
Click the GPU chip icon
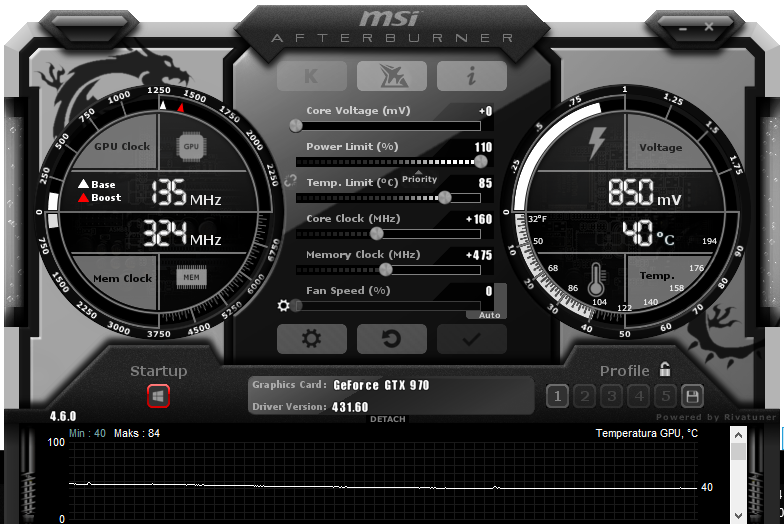[x=191, y=146]
